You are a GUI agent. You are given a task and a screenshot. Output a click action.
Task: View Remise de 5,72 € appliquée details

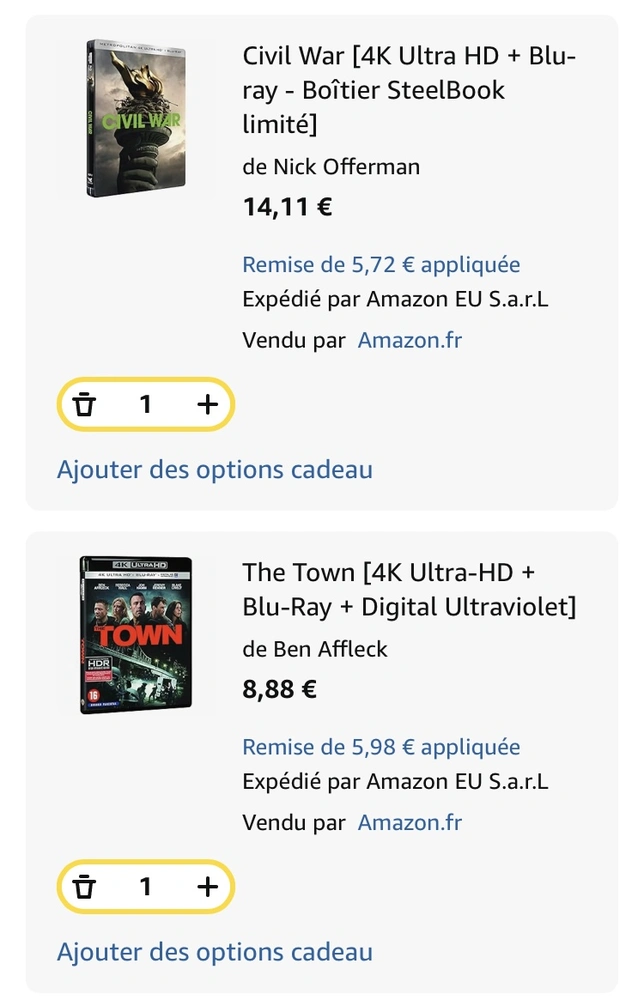[x=381, y=264]
